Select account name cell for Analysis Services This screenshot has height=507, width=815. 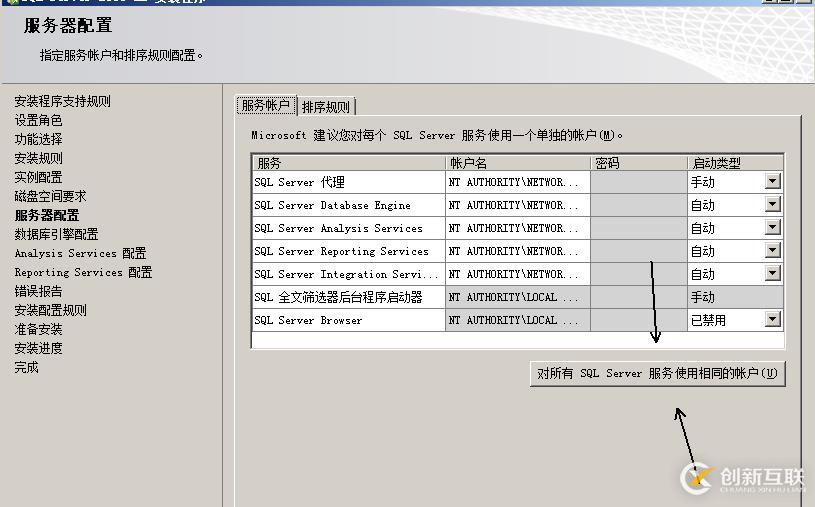(518, 228)
